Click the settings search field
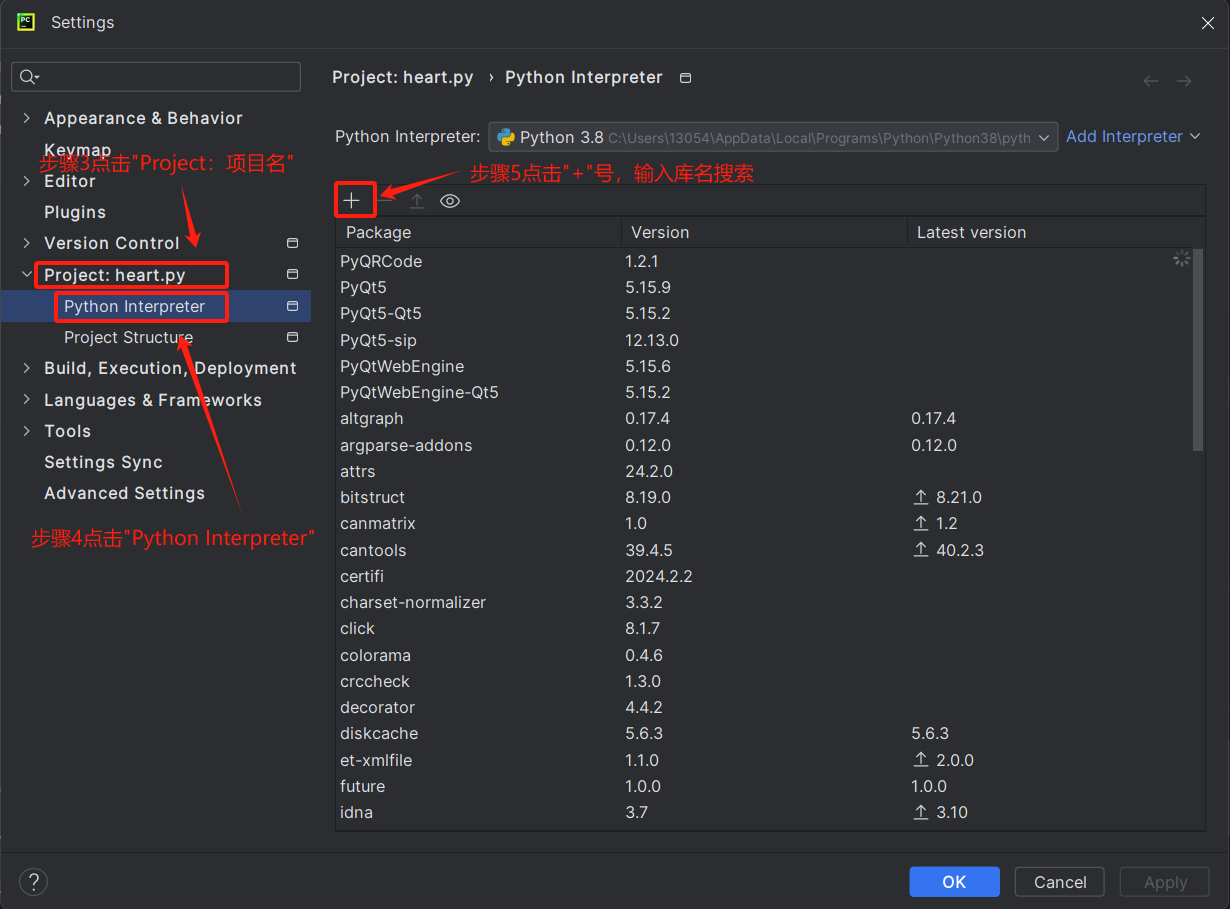The image size is (1230, 909). tap(156, 77)
